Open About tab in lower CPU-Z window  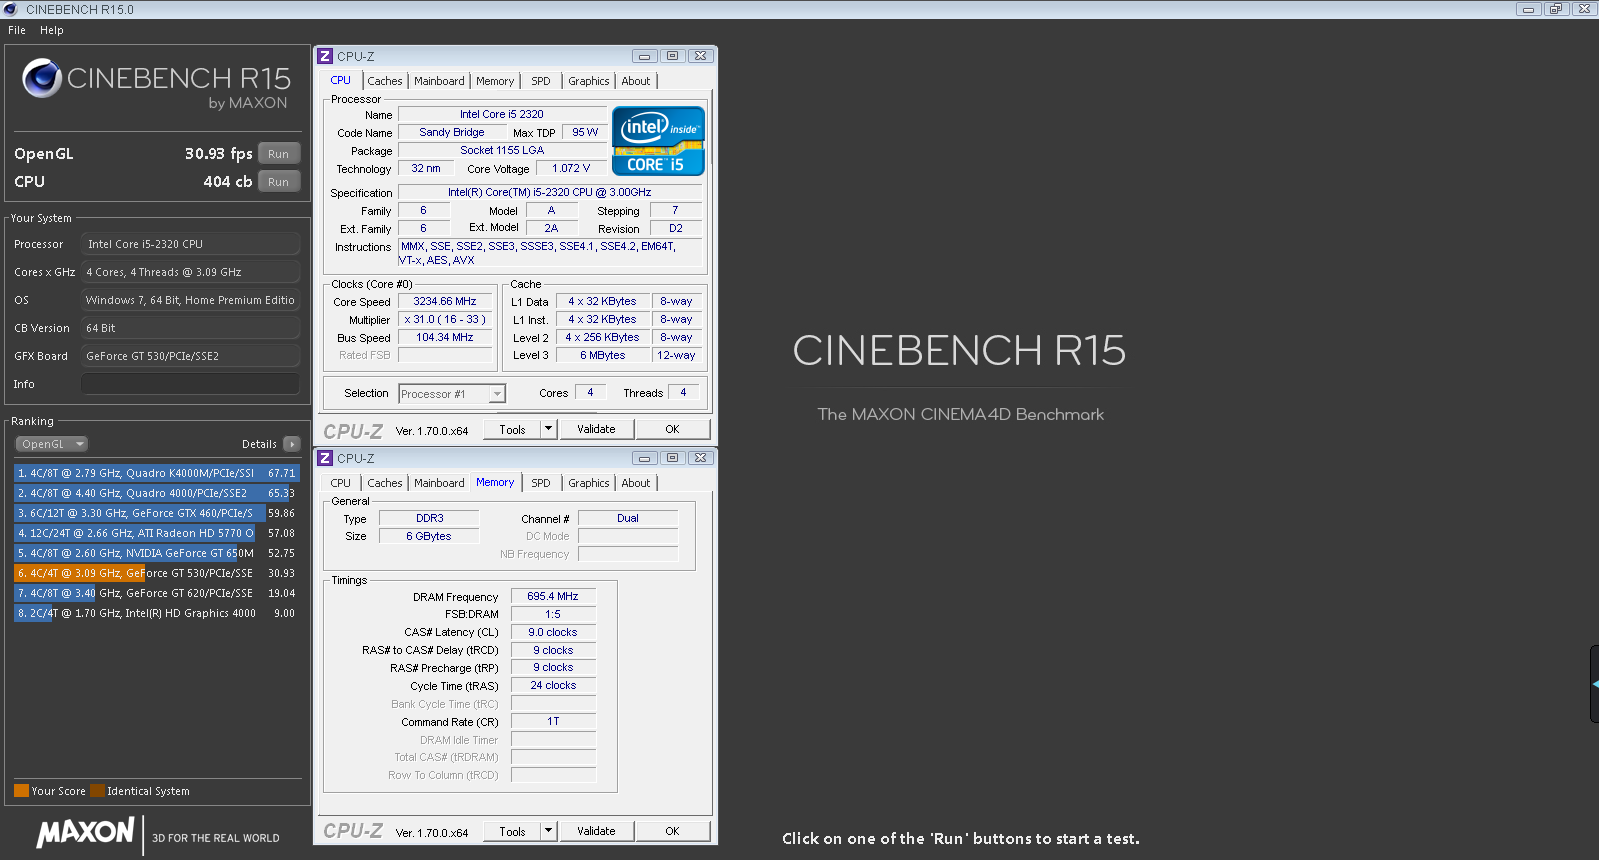(636, 483)
